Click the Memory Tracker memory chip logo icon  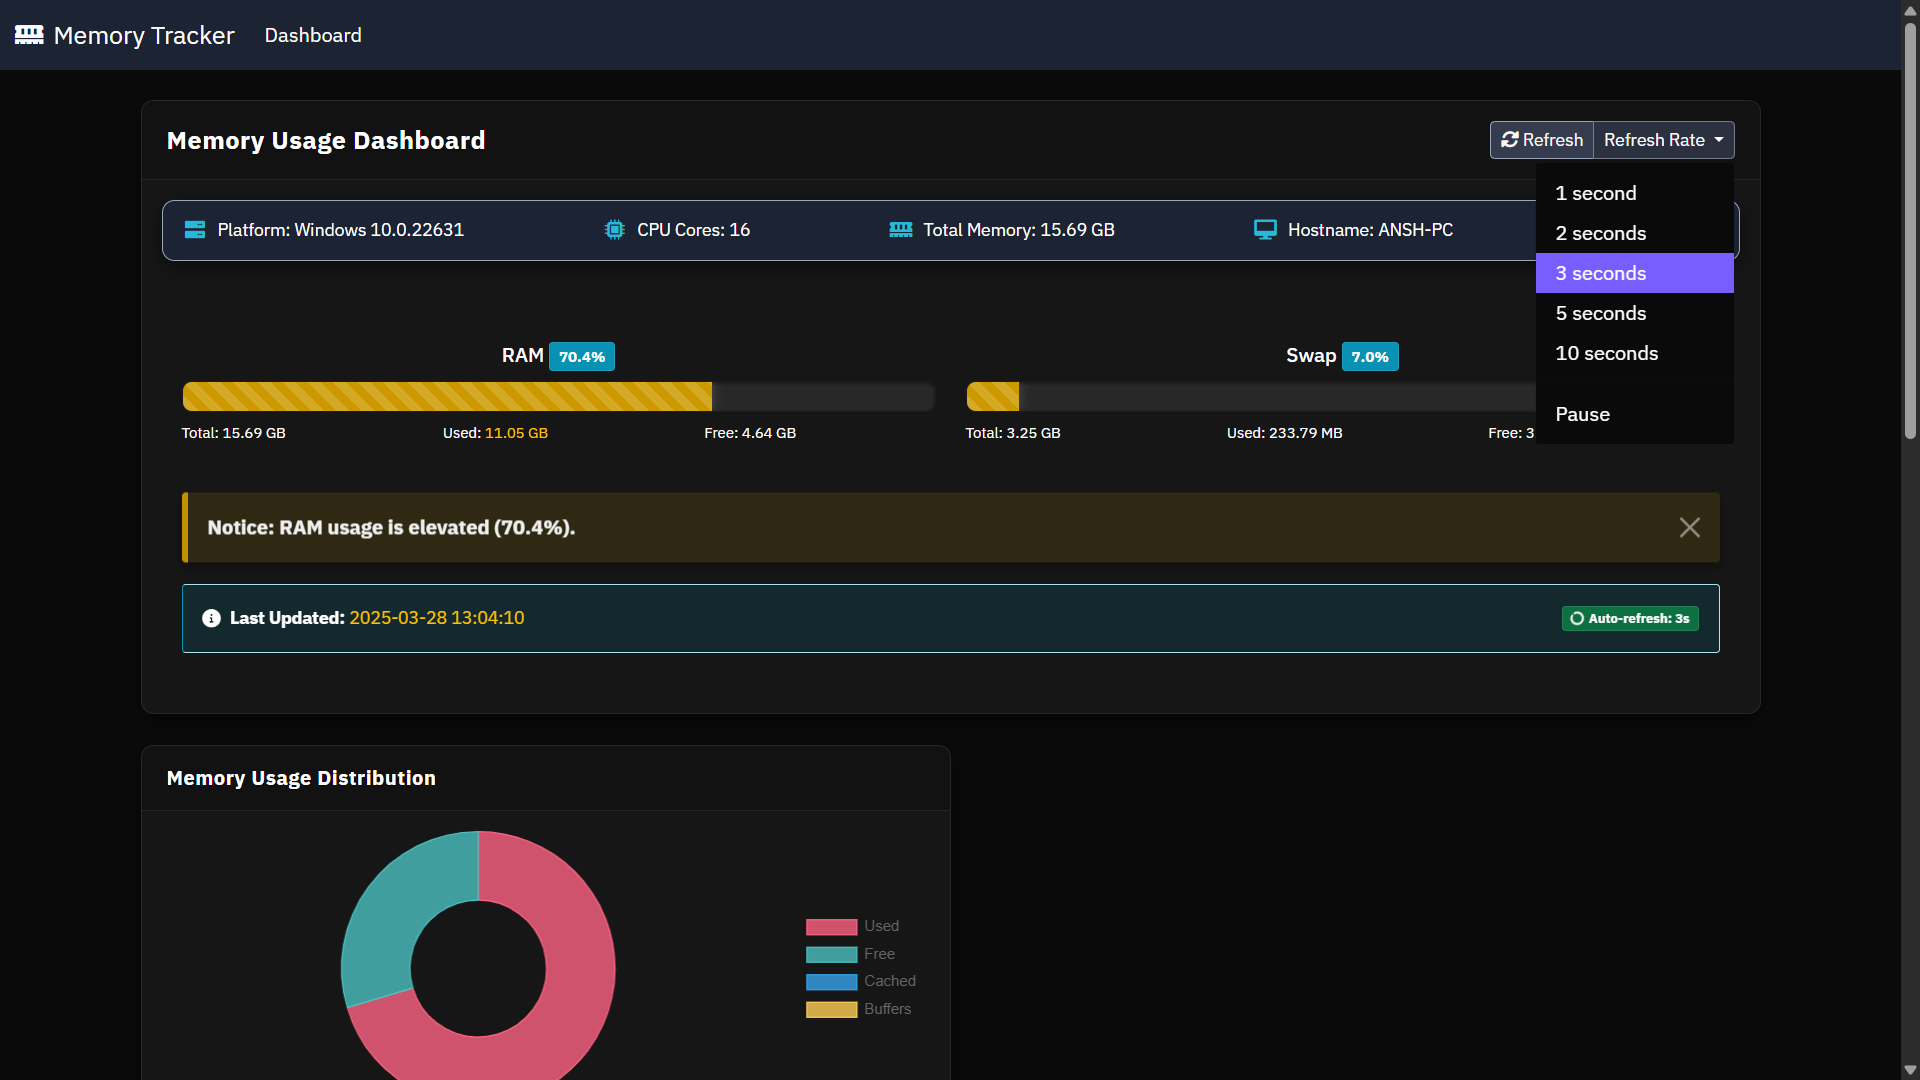(29, 35)
